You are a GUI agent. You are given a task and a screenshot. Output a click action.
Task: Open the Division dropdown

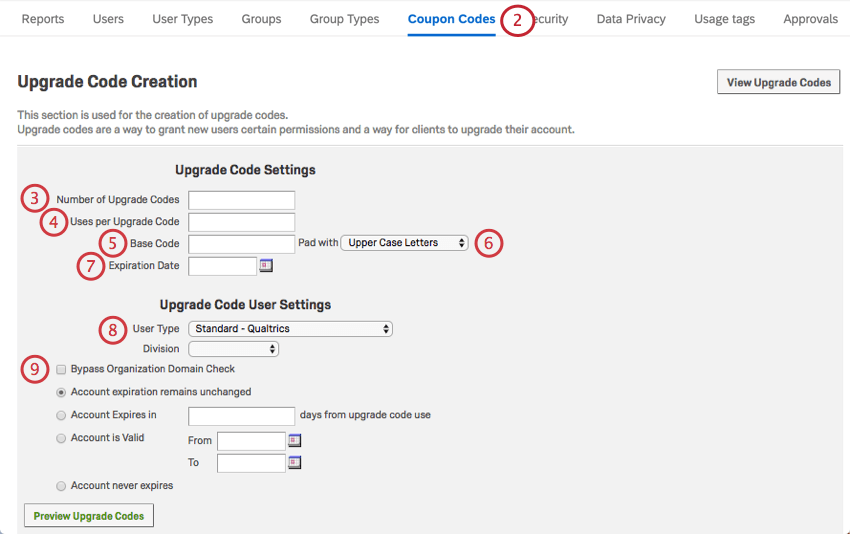click(233, 349)
